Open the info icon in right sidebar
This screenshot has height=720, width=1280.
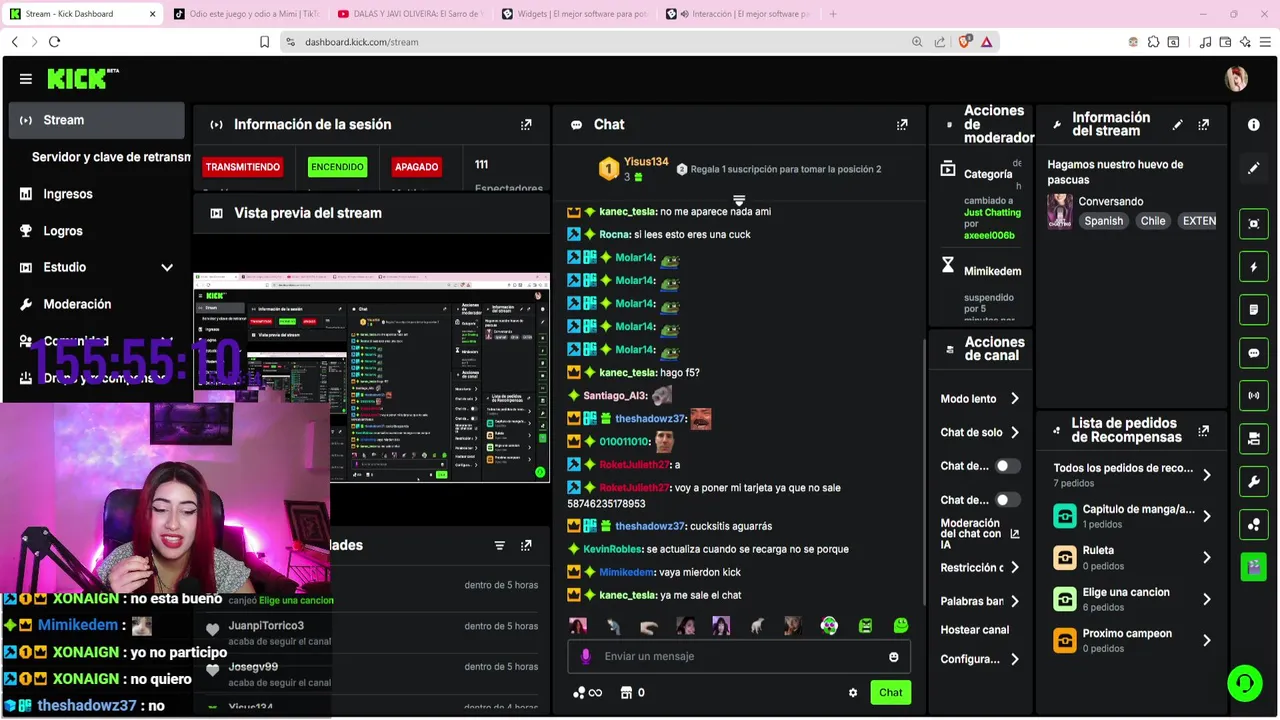tap(1254, 125)
